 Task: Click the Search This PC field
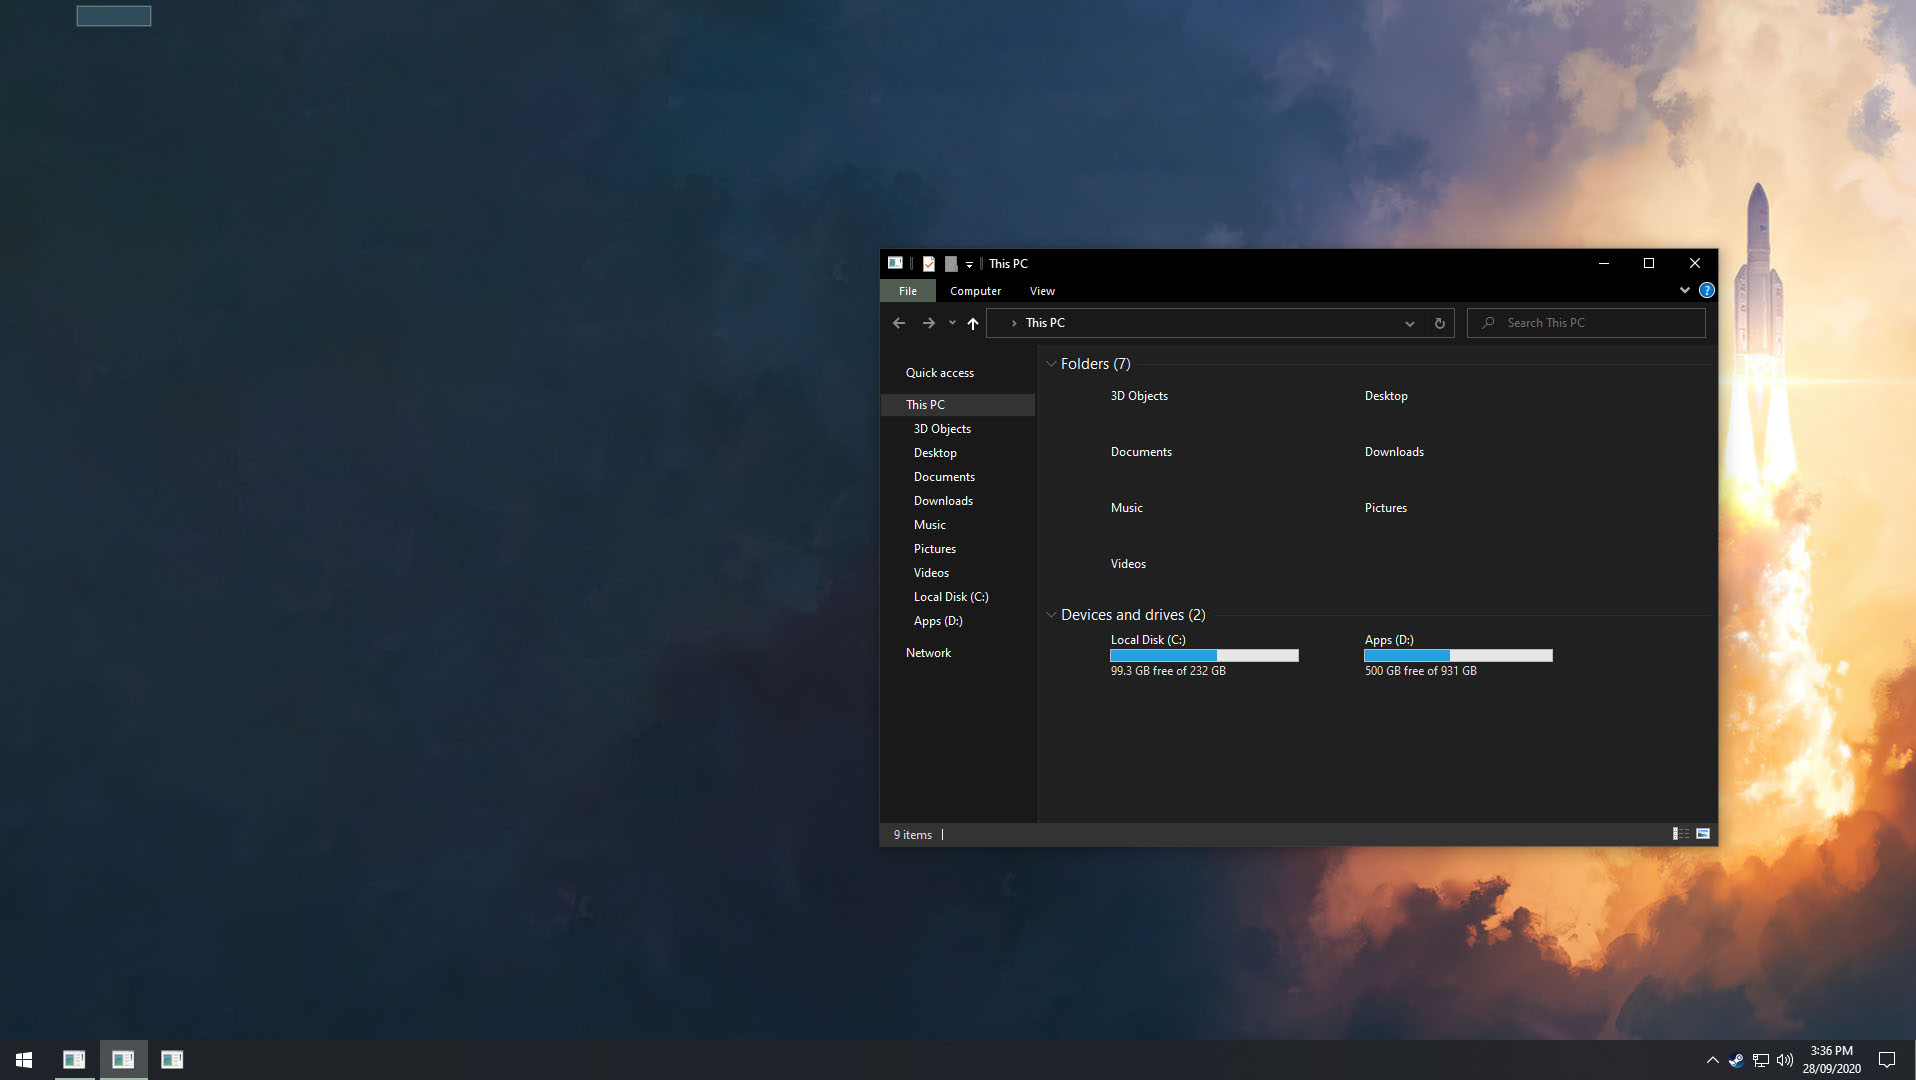[1586, 323]
